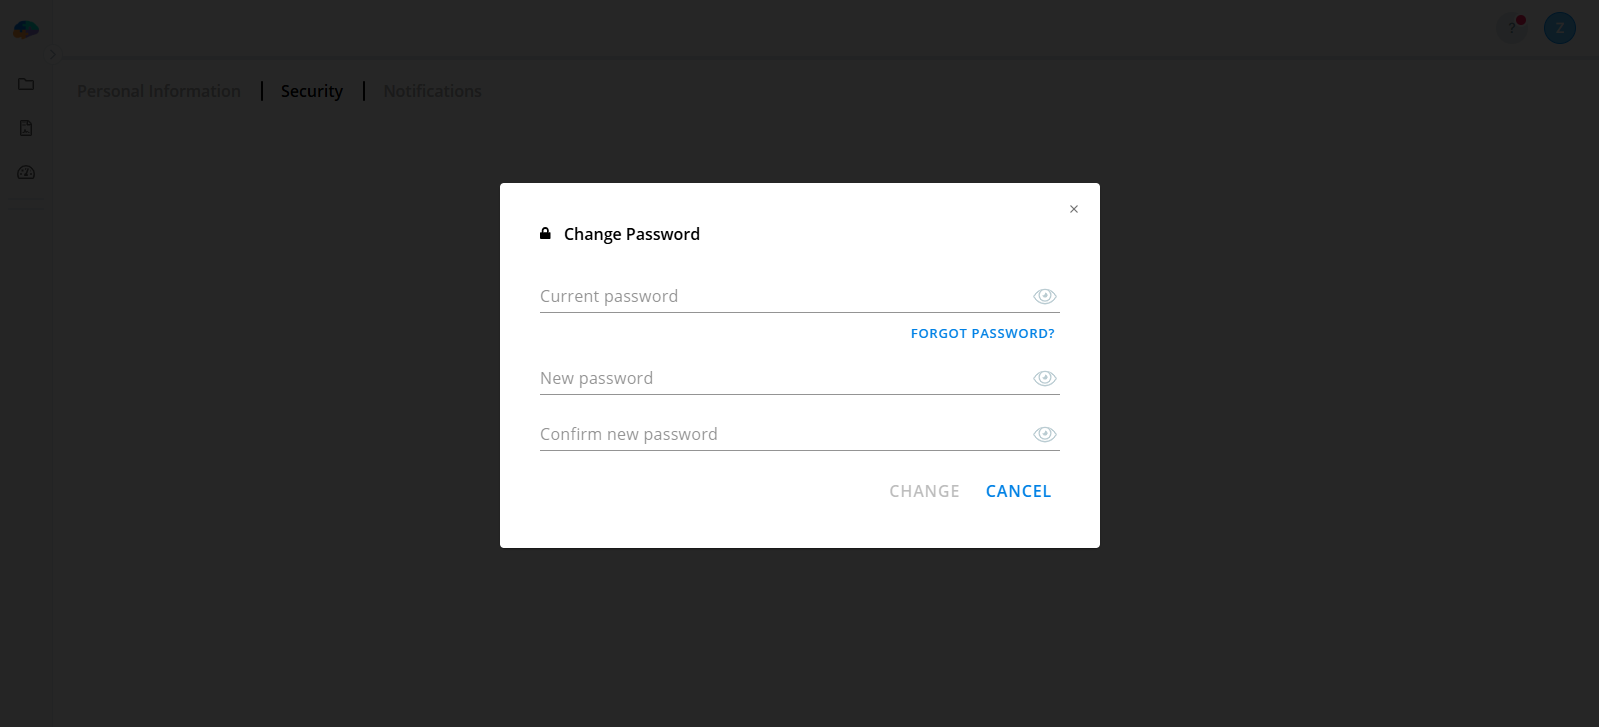Viewport: 1599px width, 727px height.
Task: Expand the sidebar with the chevron arrow
Action: click(x=54, y=54)
